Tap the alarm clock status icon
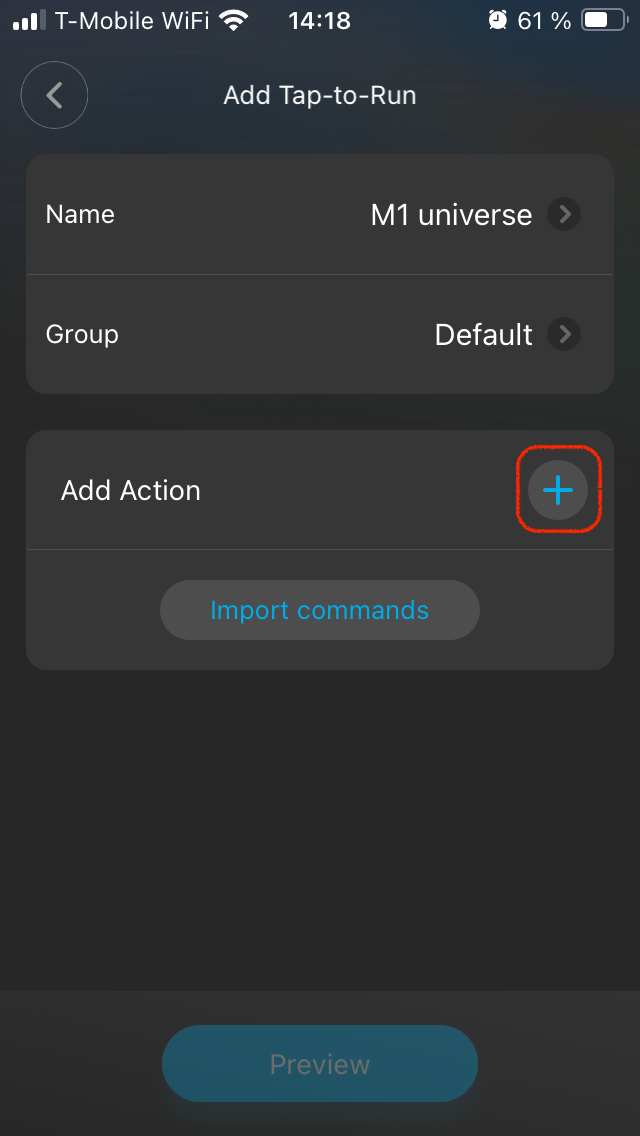Viewport: 640px width, 1136px height. (497, 21)
